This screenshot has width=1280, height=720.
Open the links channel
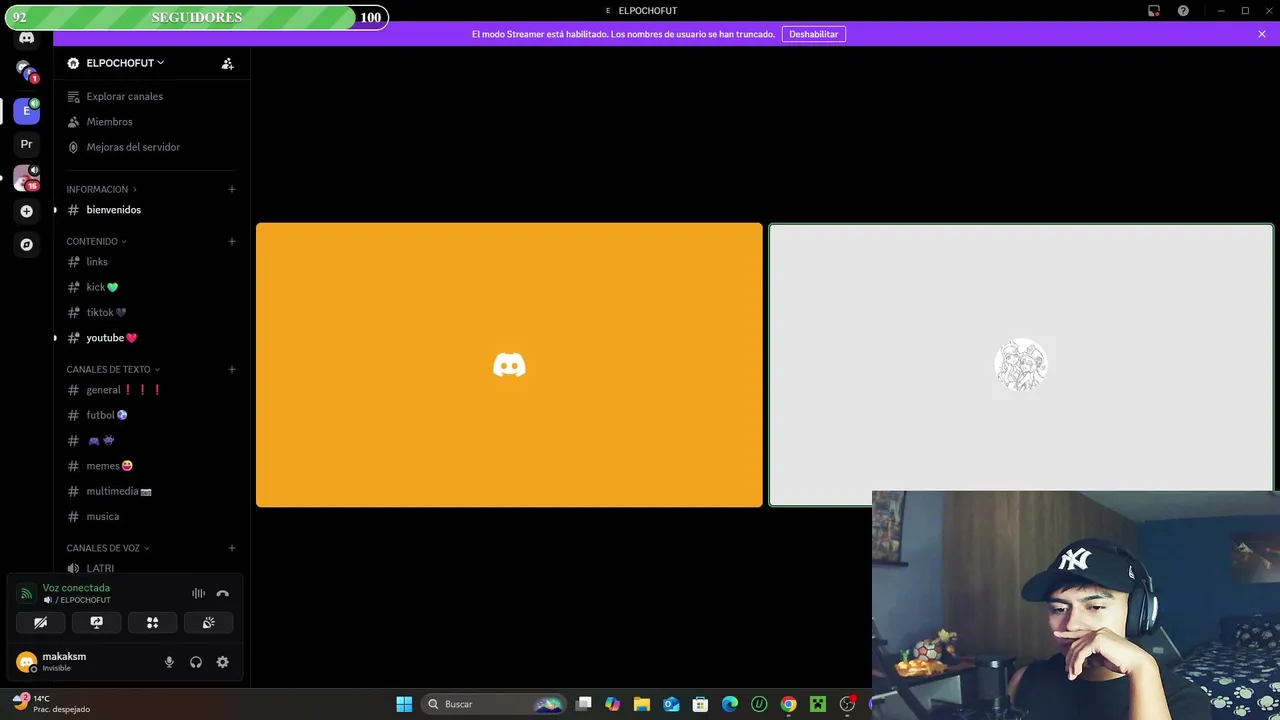(x=150, y=262)
